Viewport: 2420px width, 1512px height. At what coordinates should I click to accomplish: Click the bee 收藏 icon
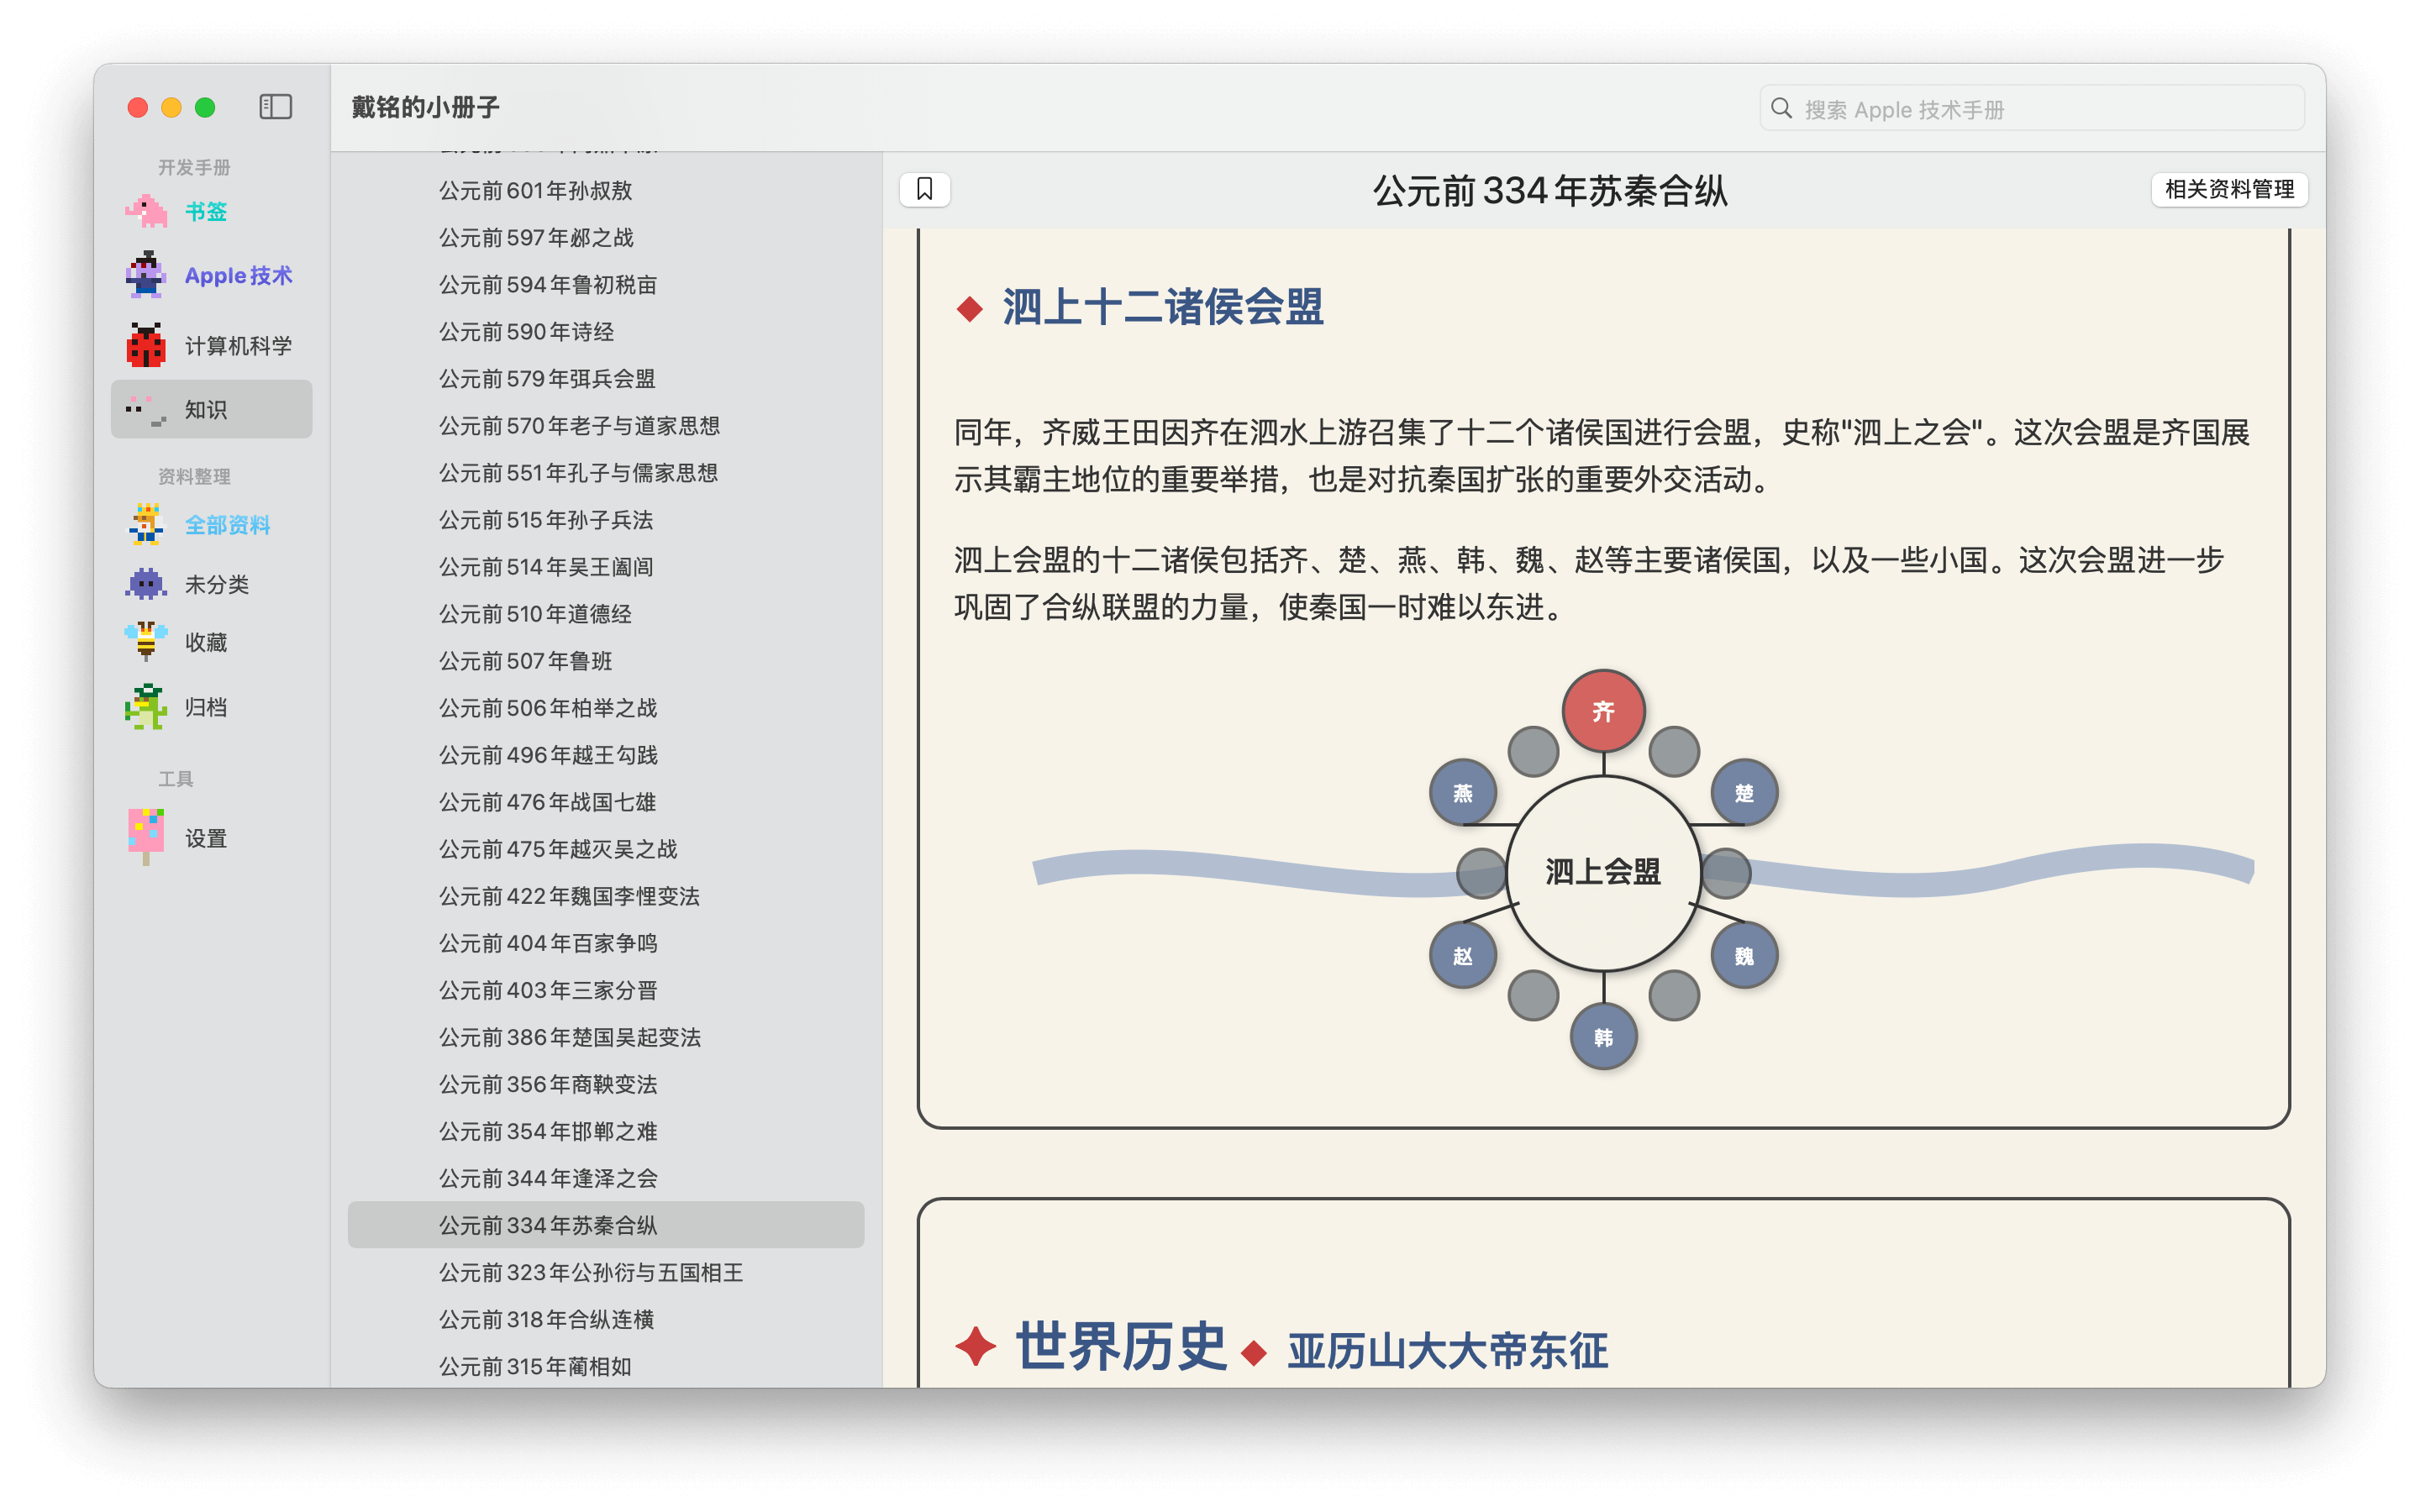tap(146, 641)
